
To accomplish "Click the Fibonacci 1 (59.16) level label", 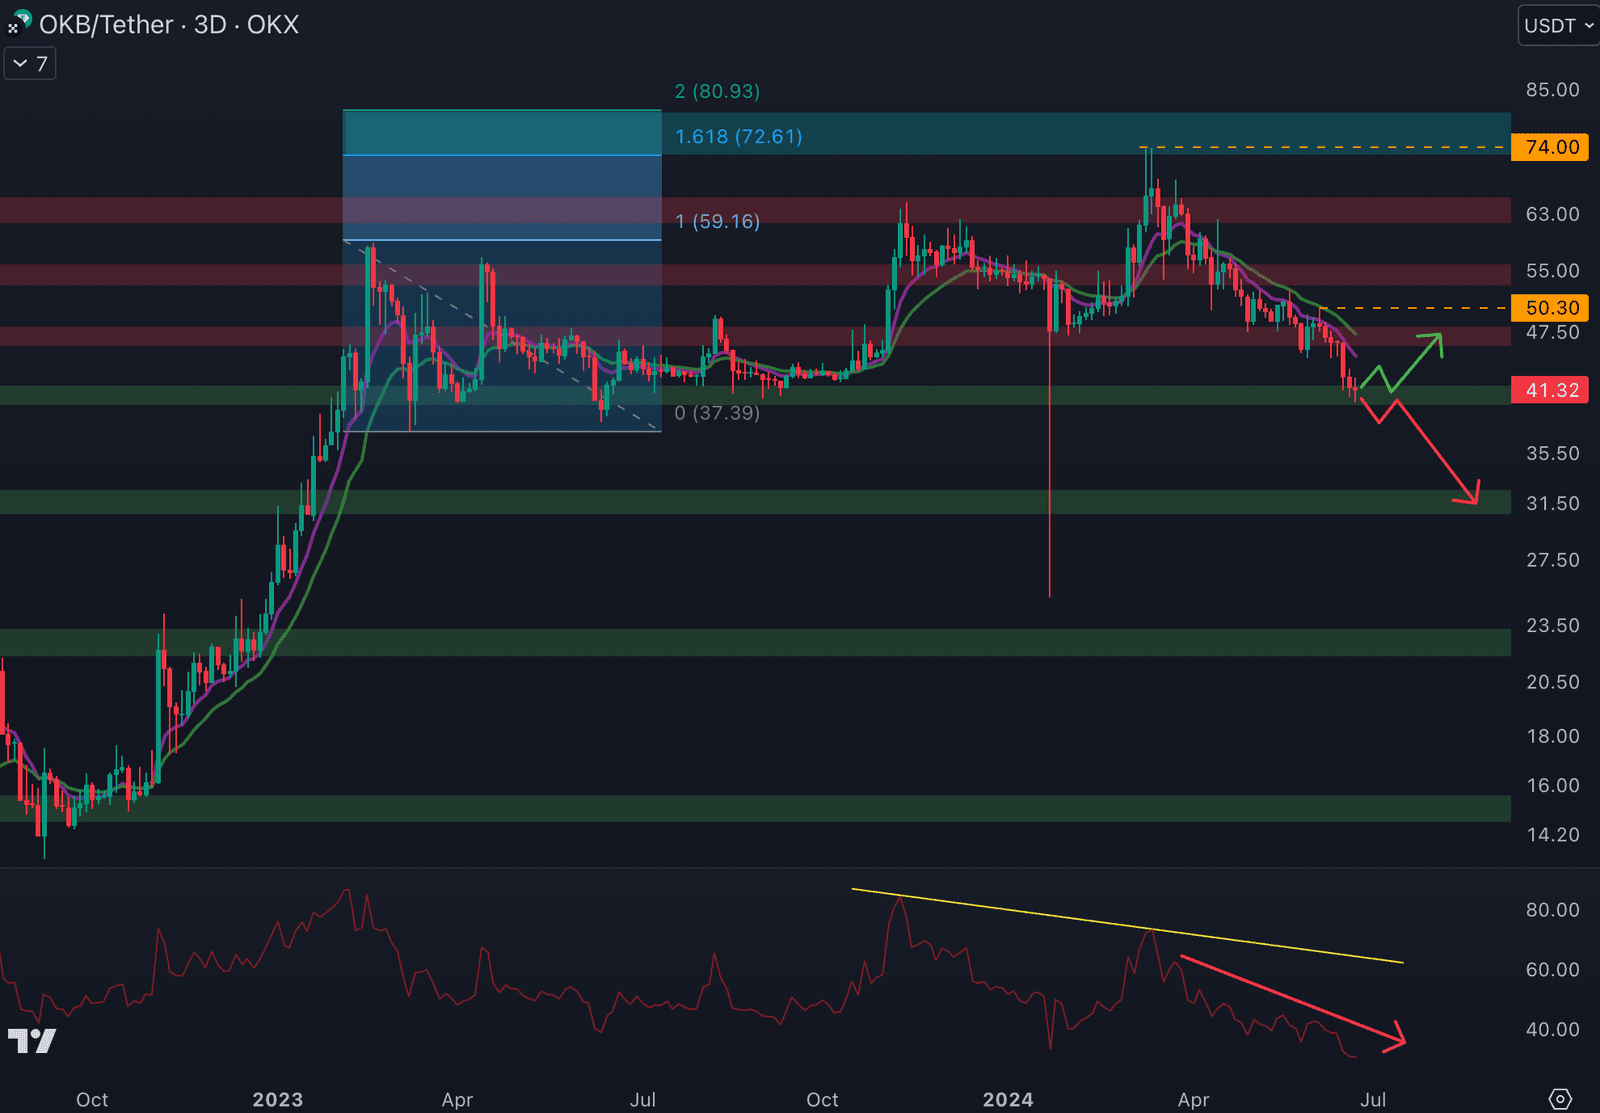I will (x=717, y=221).
